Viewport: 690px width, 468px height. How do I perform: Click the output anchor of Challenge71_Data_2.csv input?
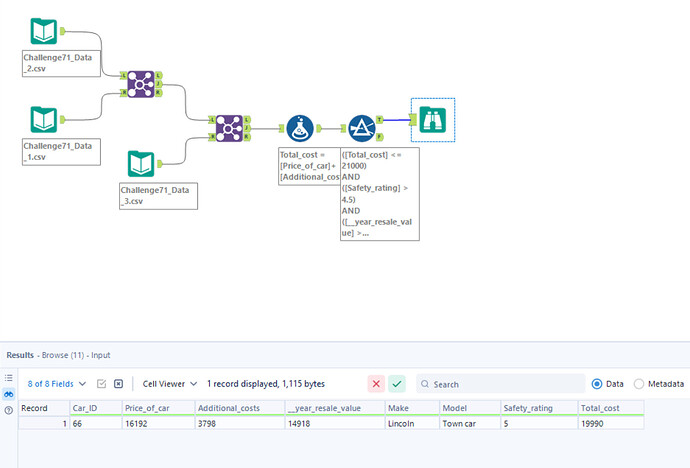[x=62, y=31]
